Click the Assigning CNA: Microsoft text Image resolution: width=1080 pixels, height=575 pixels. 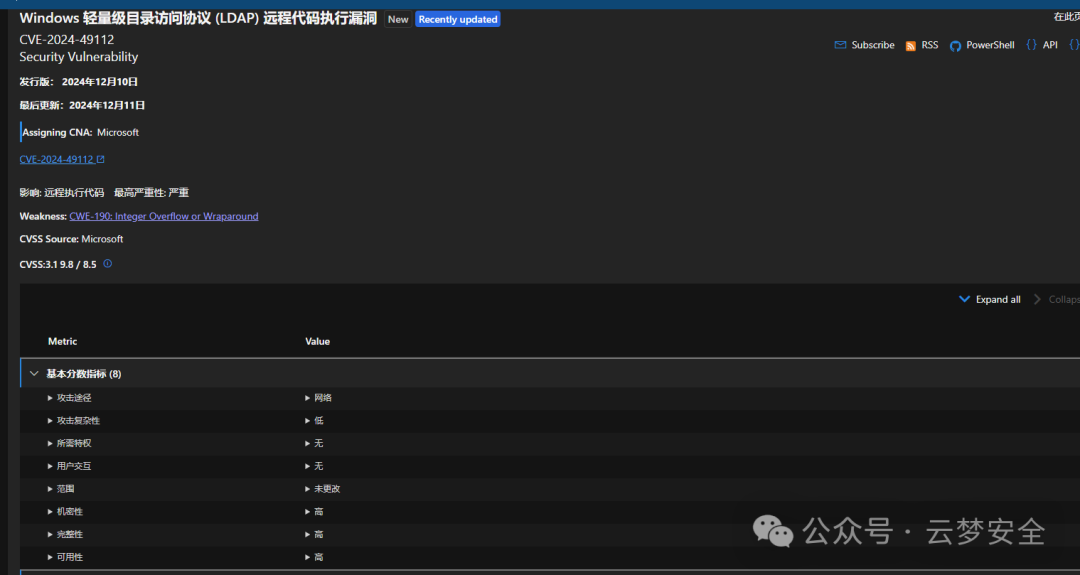click(x=81, y=132)
